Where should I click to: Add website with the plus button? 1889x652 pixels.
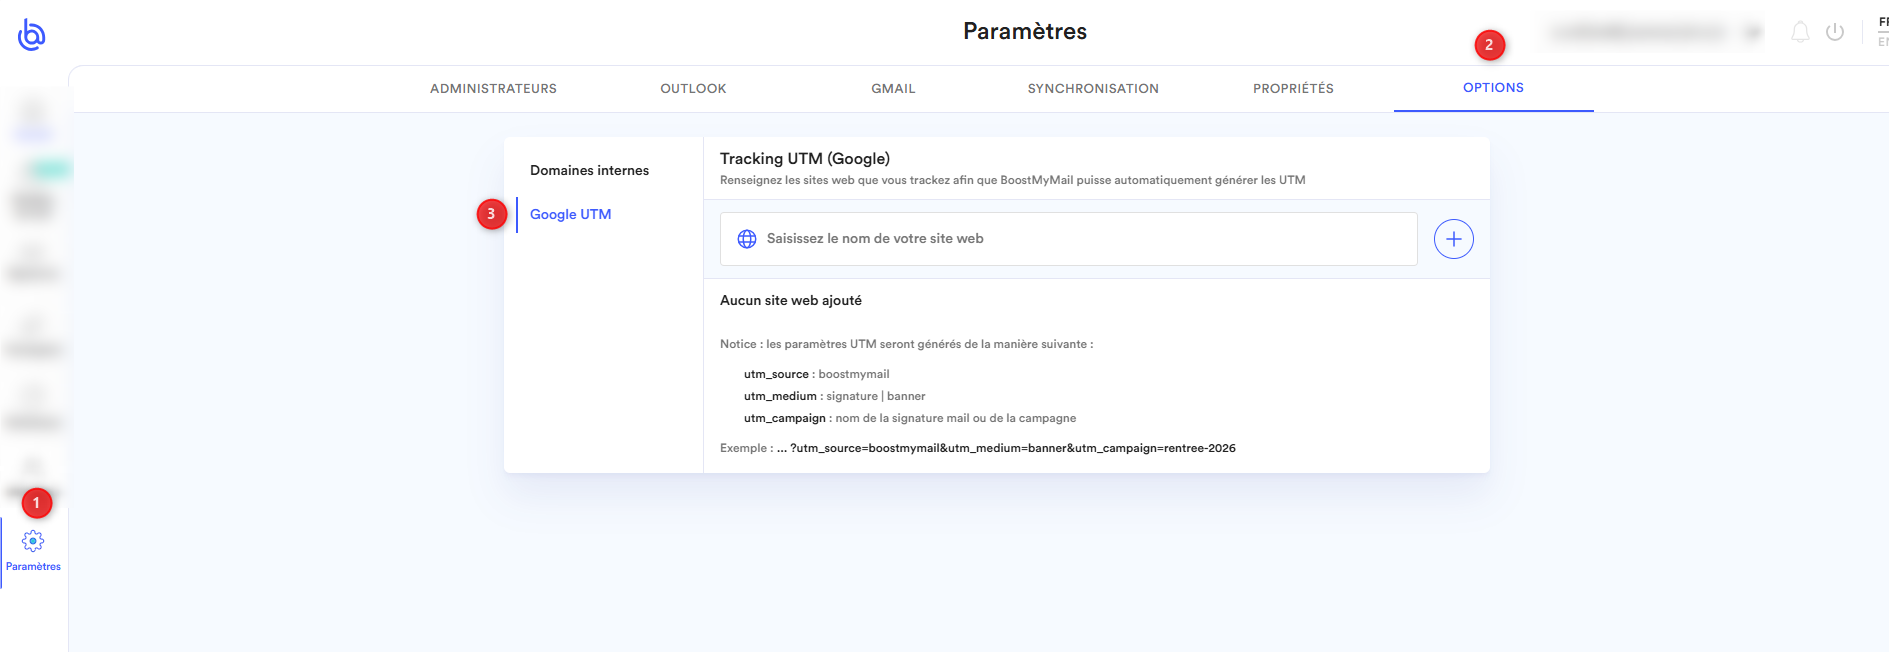pos(1453,239)
